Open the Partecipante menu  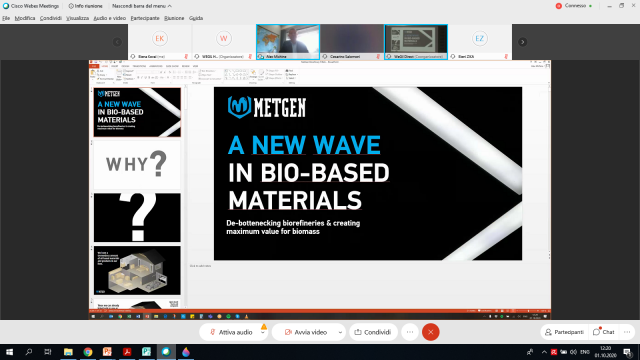[x=145, y=18]
